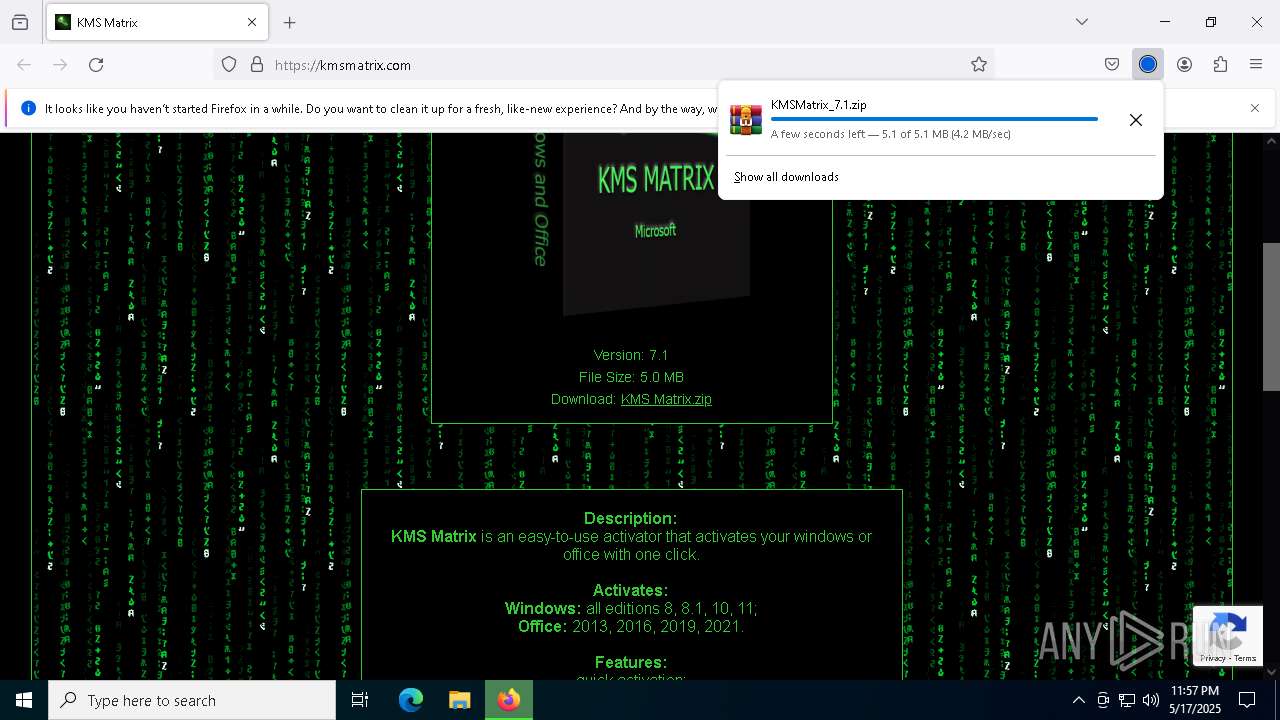1280x720 pixels.
Task: Click the download progress bar
Action: [934, 119]
